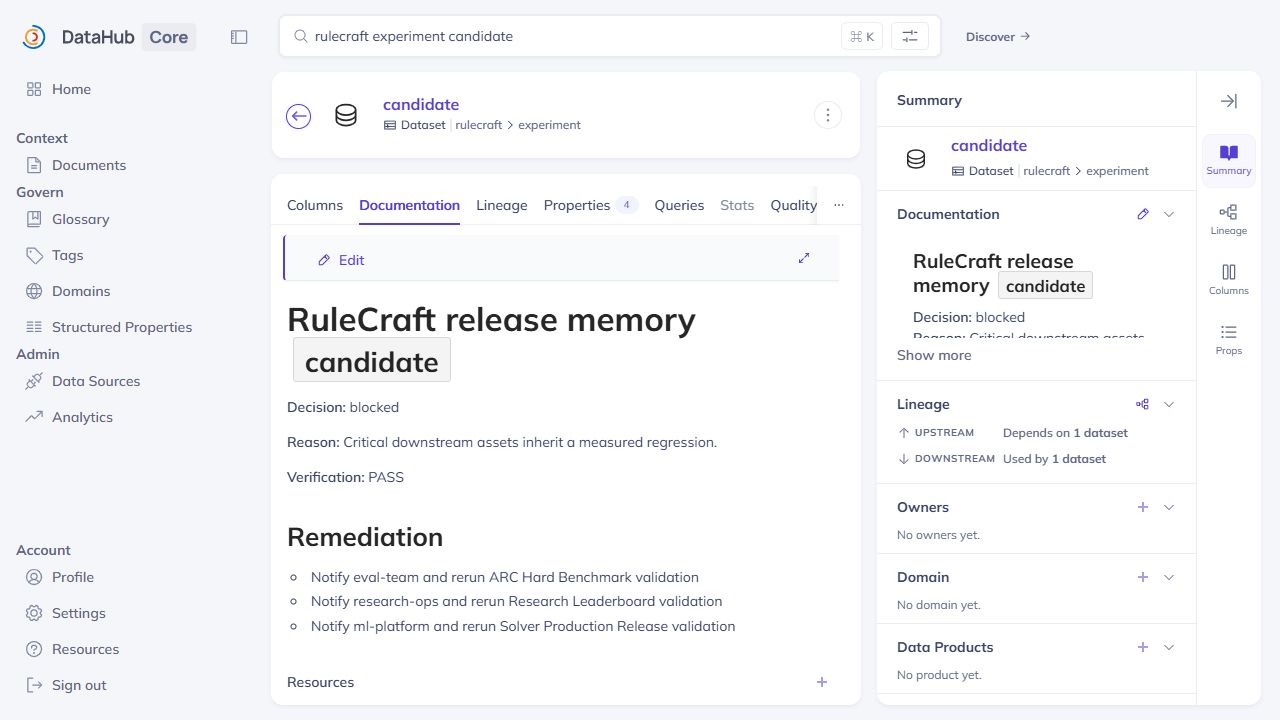Collapse the Data Products section chevron
Viewport: 1280px width, 720px height.
[x=1169, y=647]
